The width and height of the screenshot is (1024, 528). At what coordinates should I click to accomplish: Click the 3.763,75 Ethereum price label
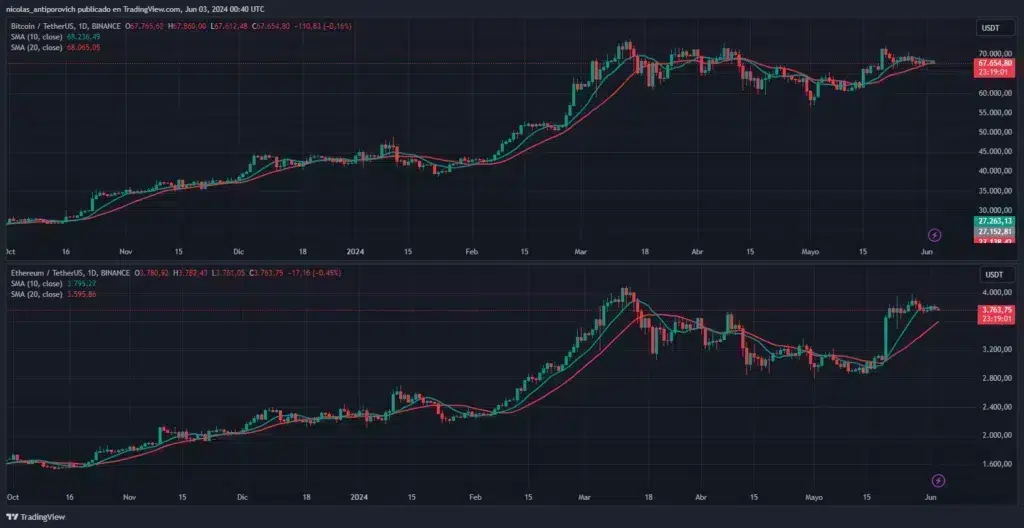[x=994, y=310]
